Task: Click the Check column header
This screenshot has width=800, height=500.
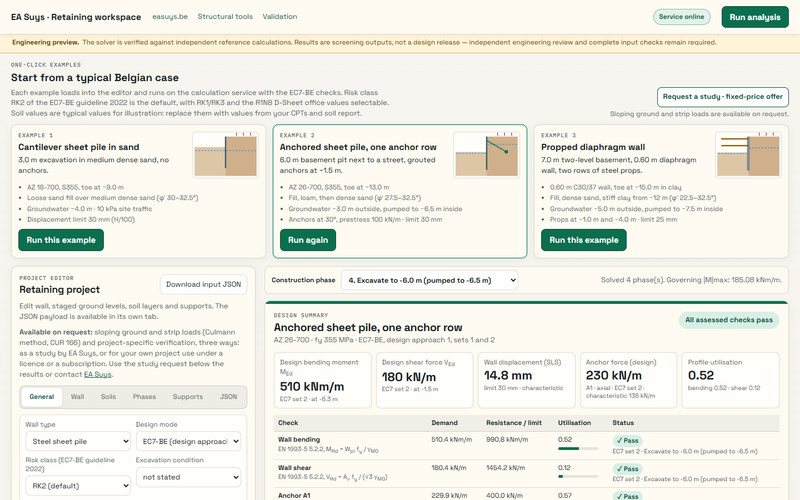Action: coord(288,422)
